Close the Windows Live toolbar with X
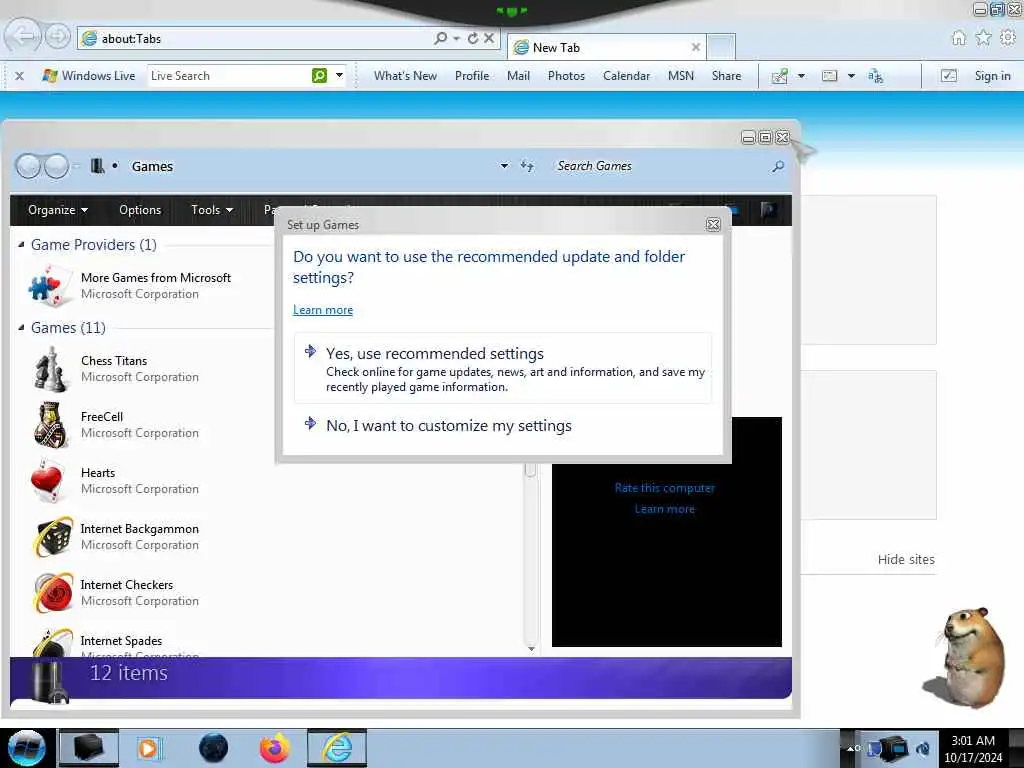This screenshot has height=768, width=1024. [x=20, y=76]
